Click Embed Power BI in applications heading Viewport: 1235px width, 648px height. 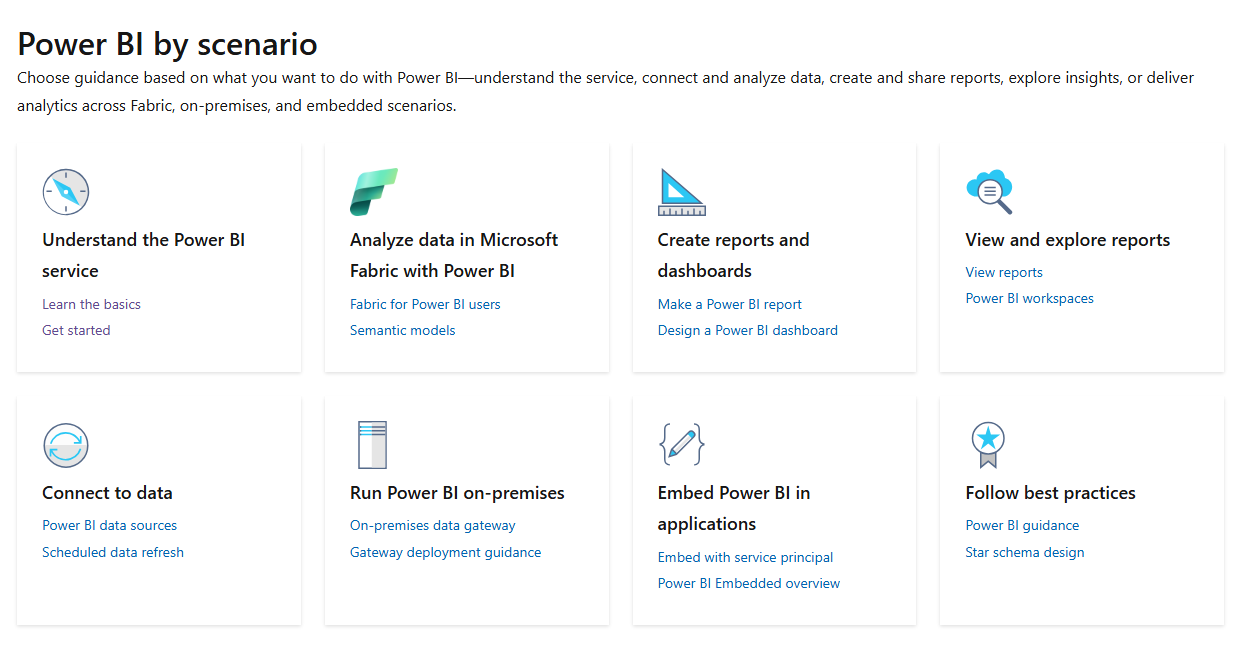click(734, 508)
